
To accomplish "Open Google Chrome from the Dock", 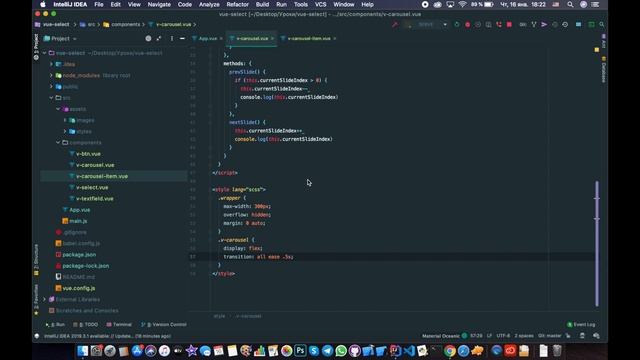I will pos(450,351).
